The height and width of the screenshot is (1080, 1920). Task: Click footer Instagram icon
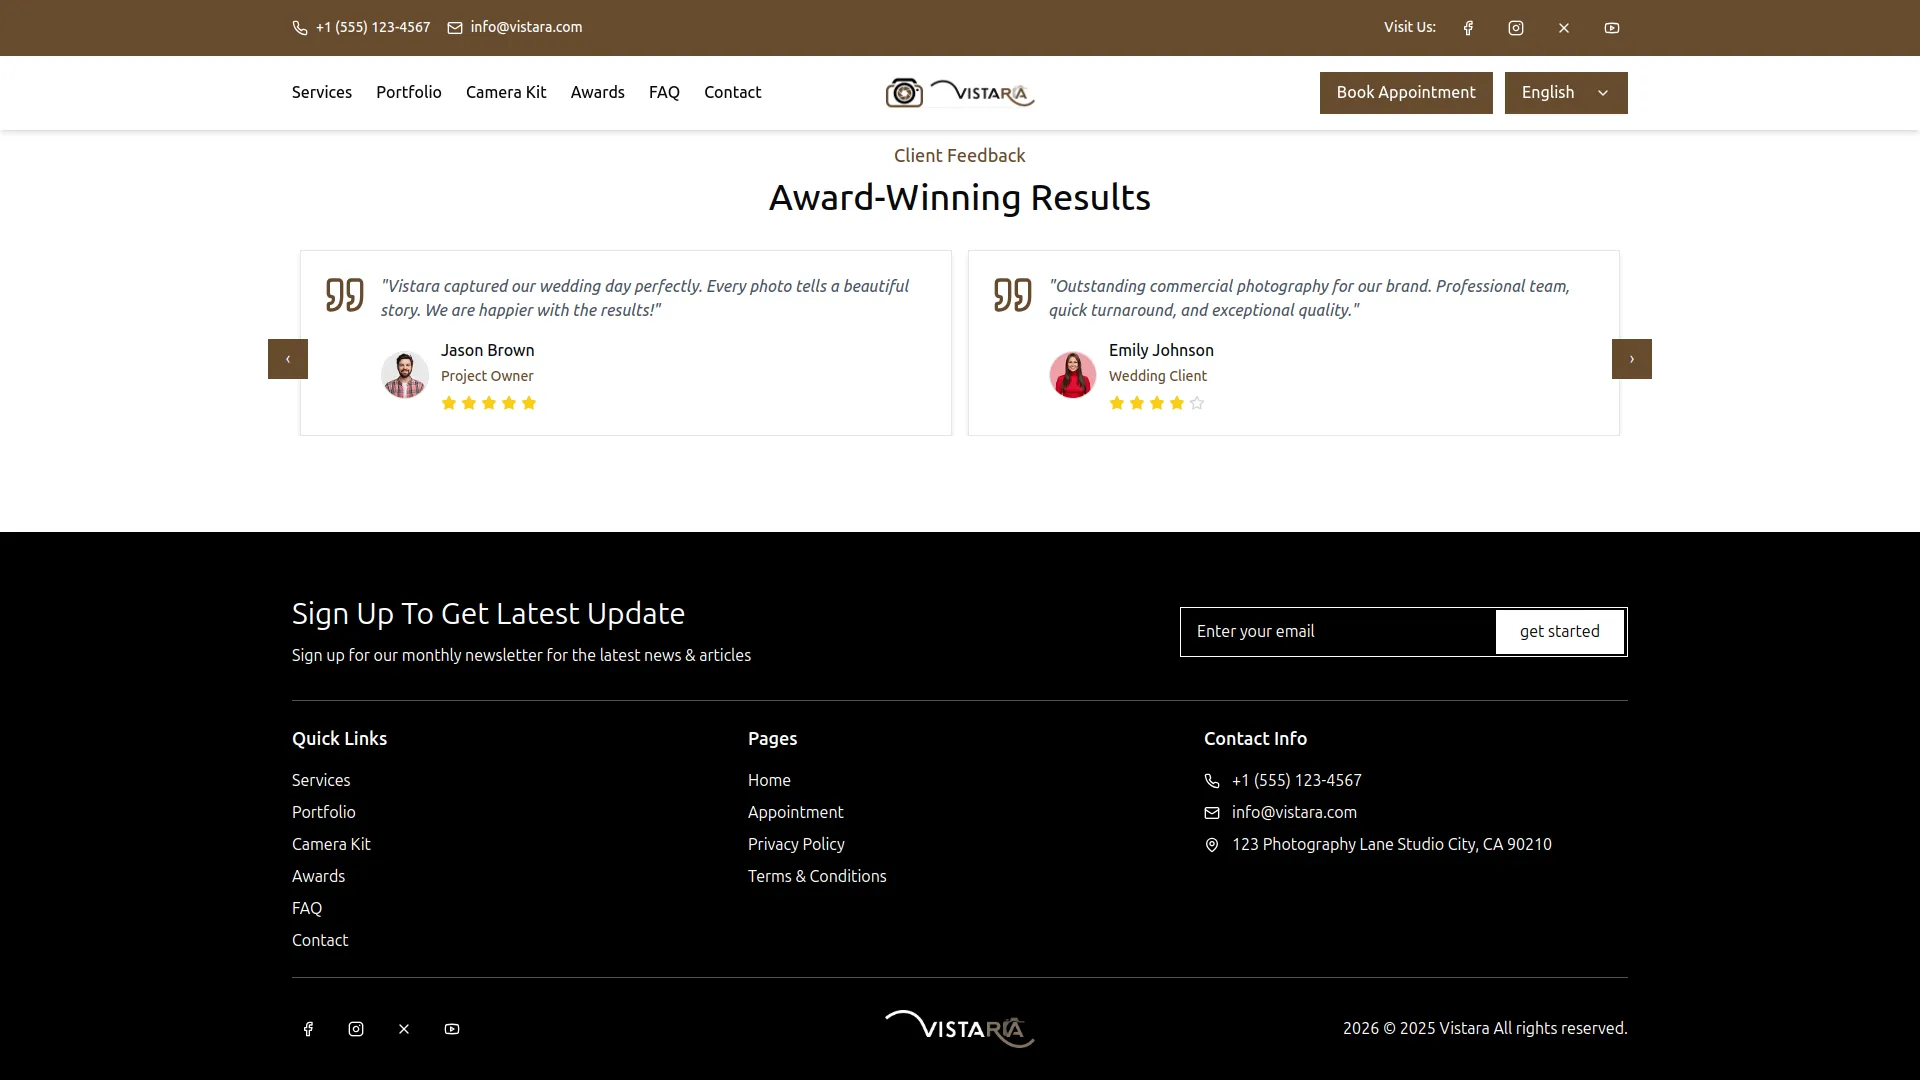coord(356,1029)
